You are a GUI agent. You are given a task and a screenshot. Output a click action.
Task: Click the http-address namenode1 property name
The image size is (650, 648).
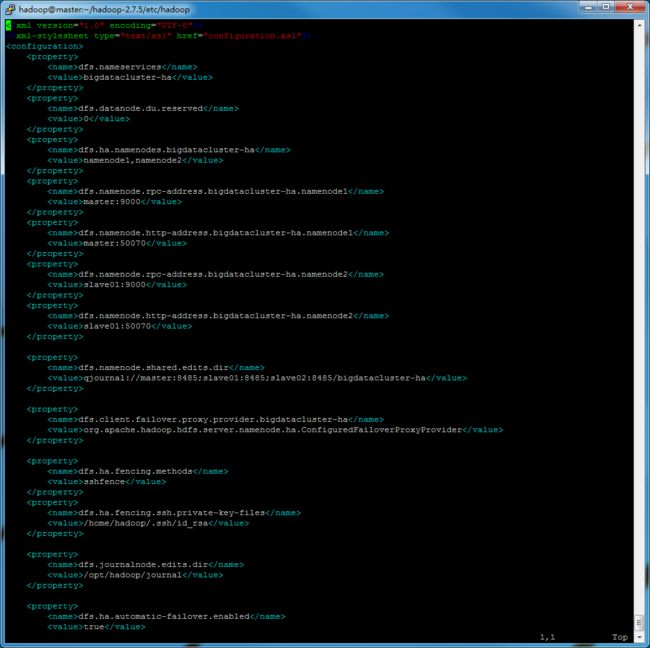[x=216, y=233]
